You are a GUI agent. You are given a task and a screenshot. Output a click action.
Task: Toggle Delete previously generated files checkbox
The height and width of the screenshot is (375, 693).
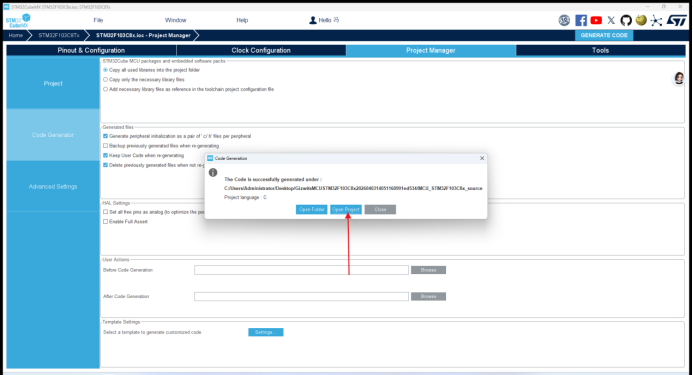(x=105, y=165)
